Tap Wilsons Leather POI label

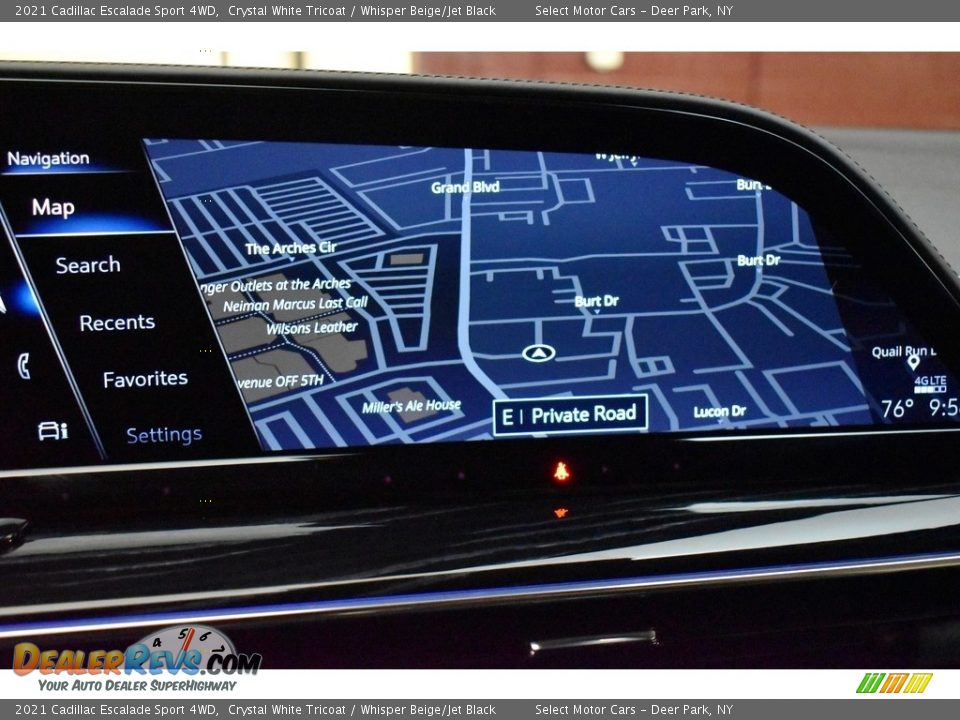(x=312, y=328)
